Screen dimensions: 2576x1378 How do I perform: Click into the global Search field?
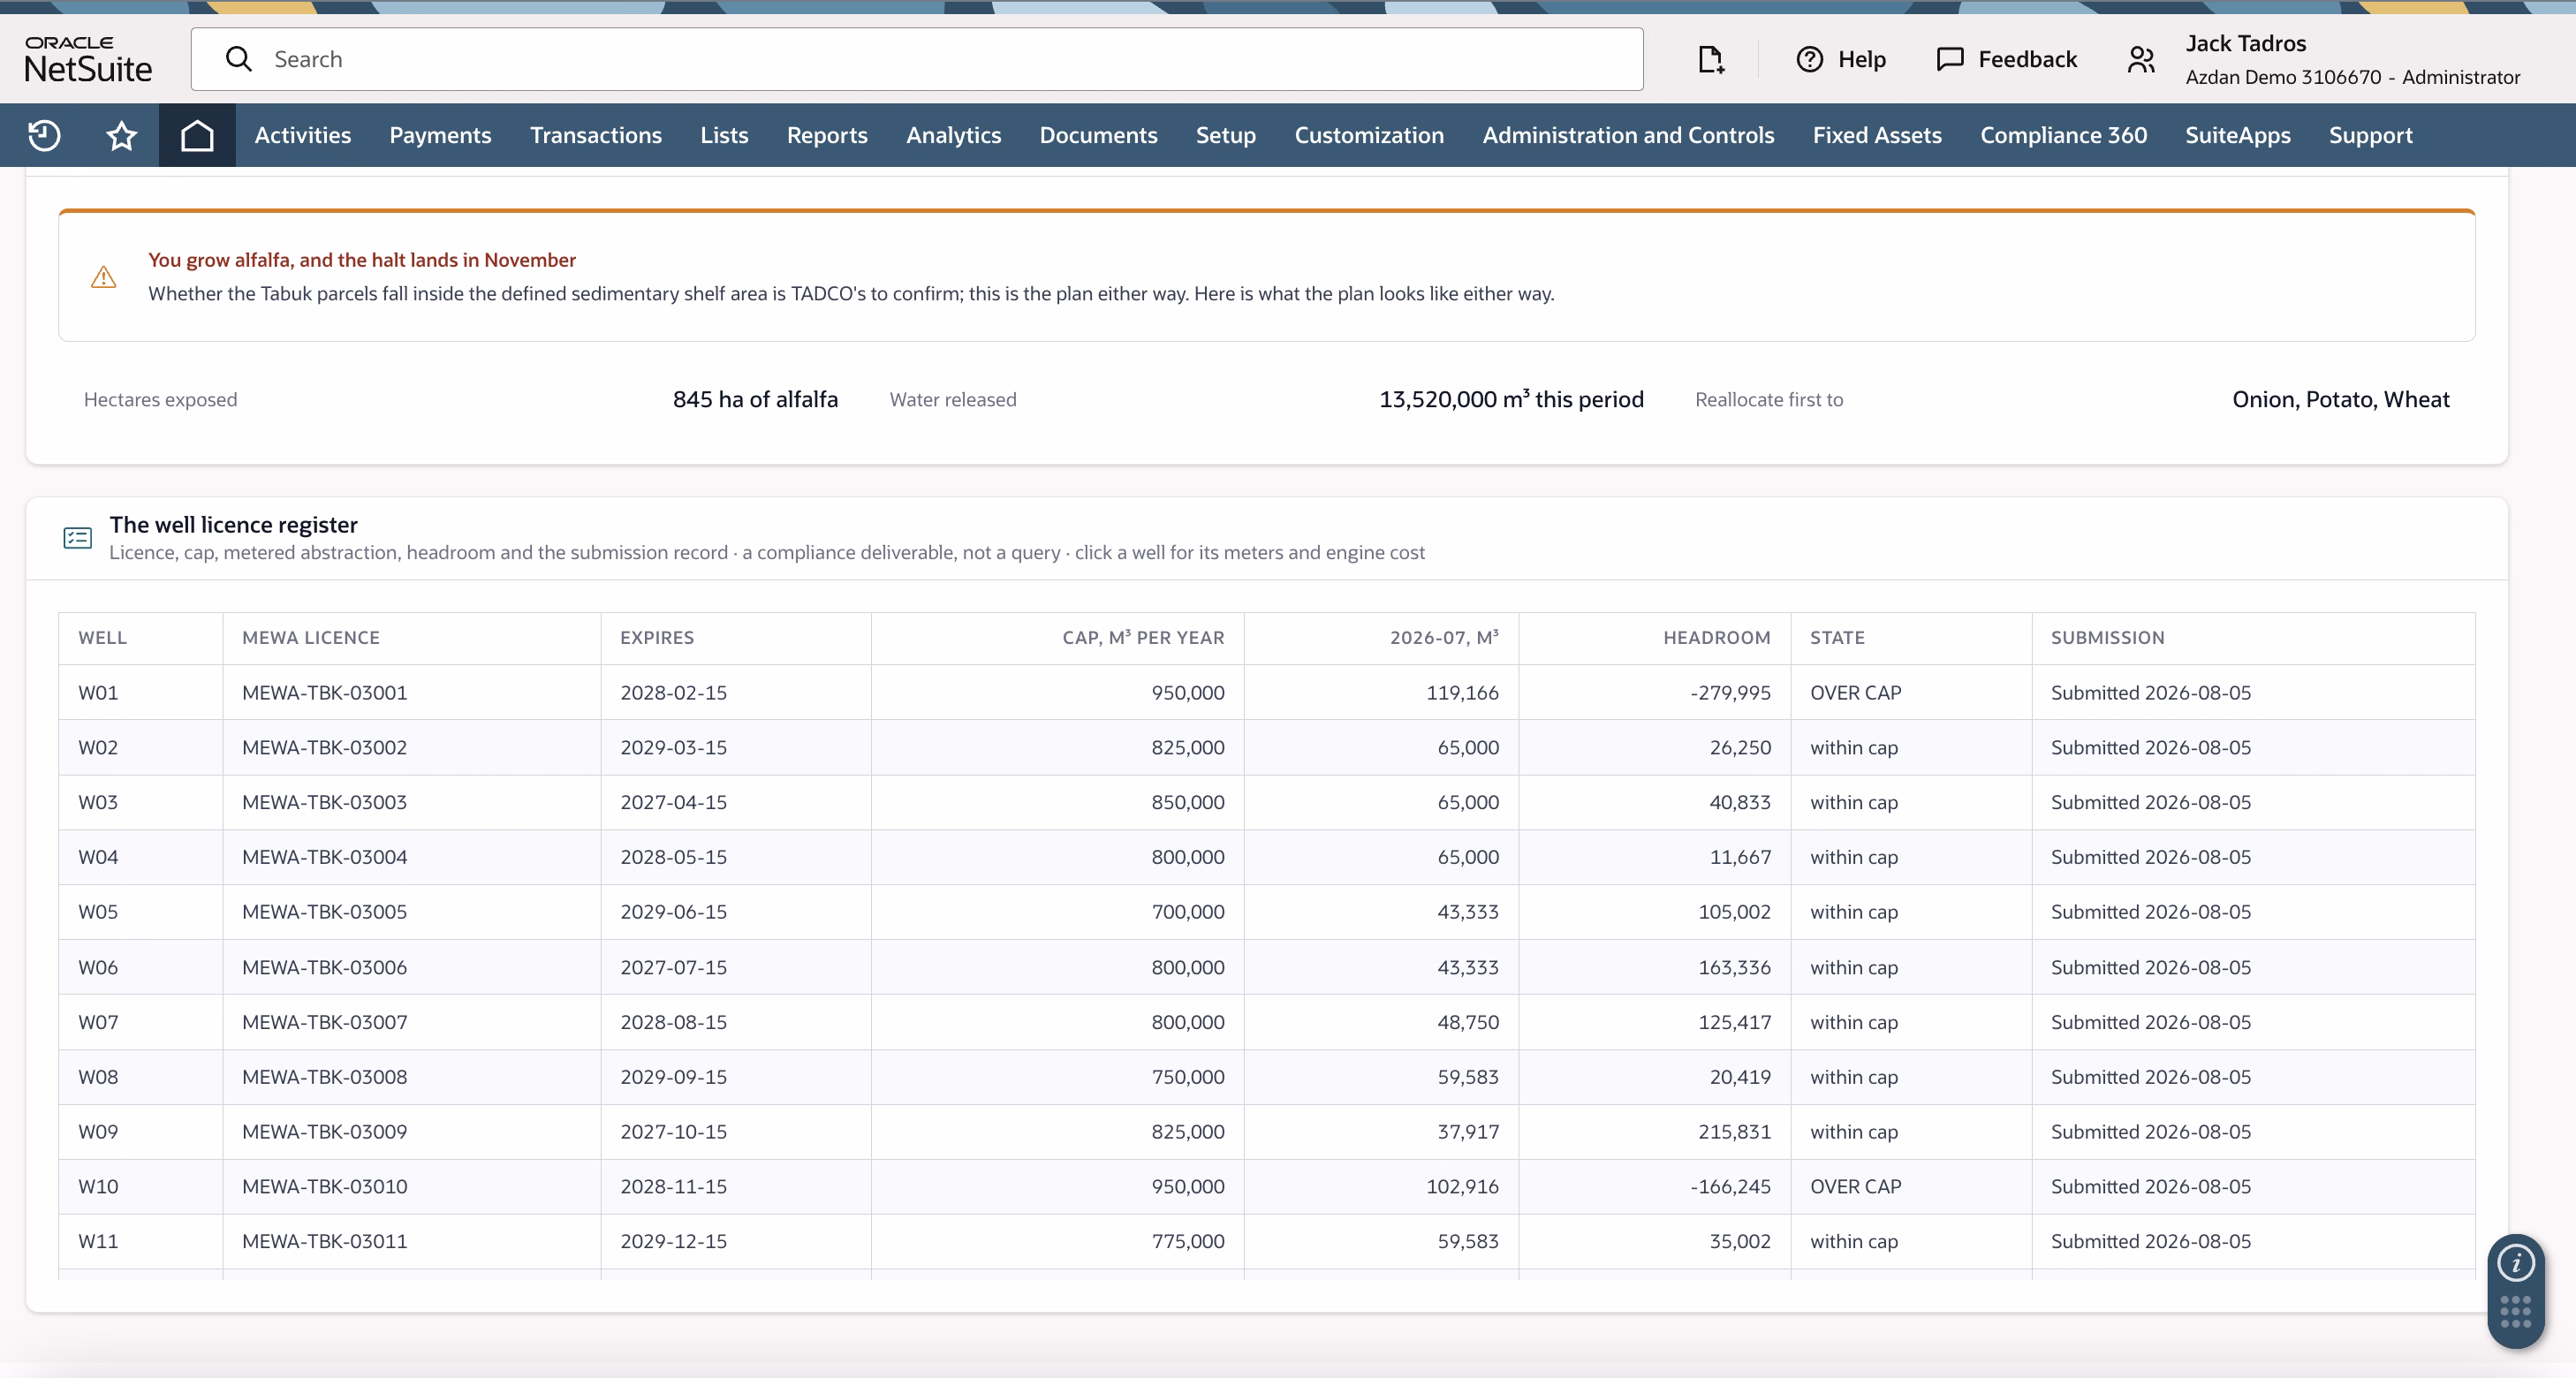(917, 59)
